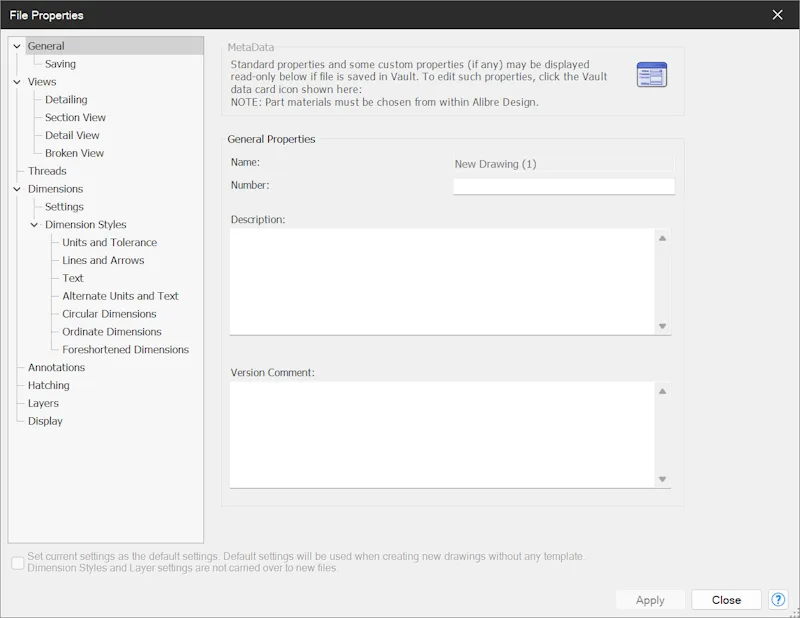Open Alternate Units and Text settings
The width and height of the screenshot is (800, 618).
(x=120, y=296)
